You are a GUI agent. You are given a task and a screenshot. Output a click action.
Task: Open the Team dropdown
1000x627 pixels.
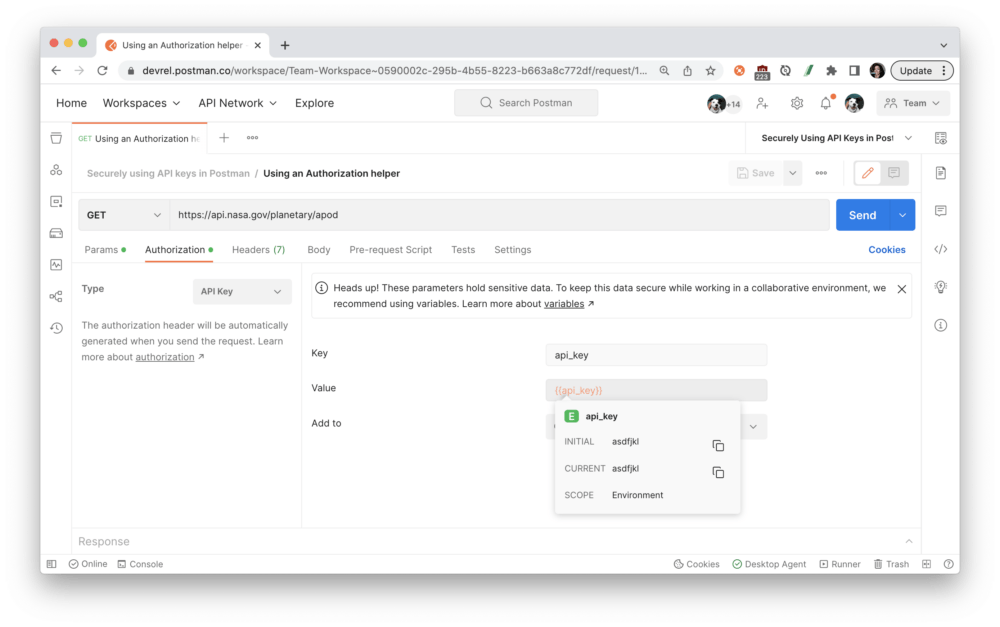point(913,103)
